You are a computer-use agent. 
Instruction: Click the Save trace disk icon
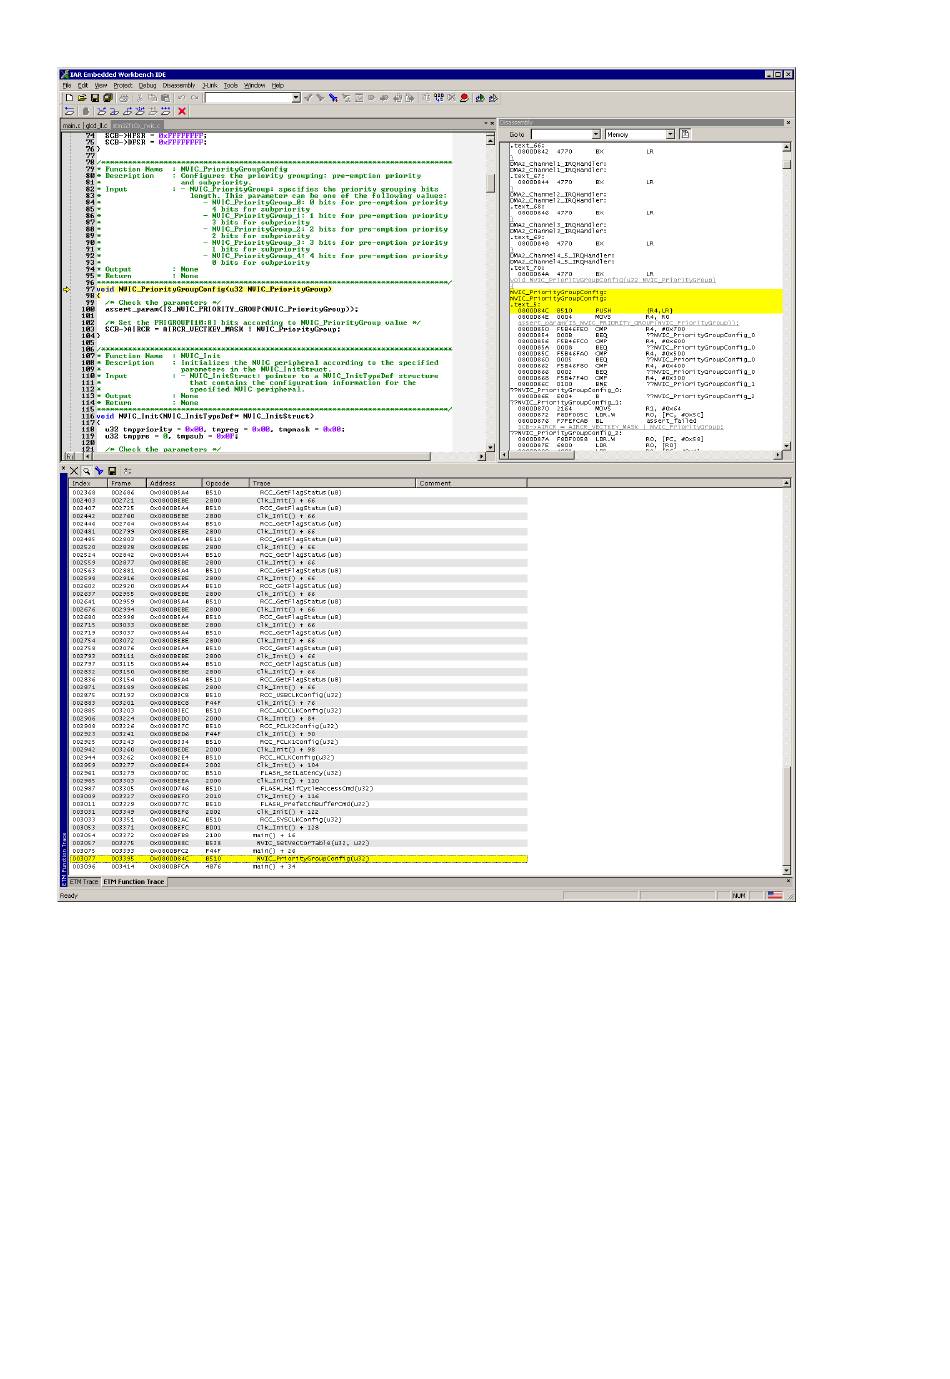point(112,470)
